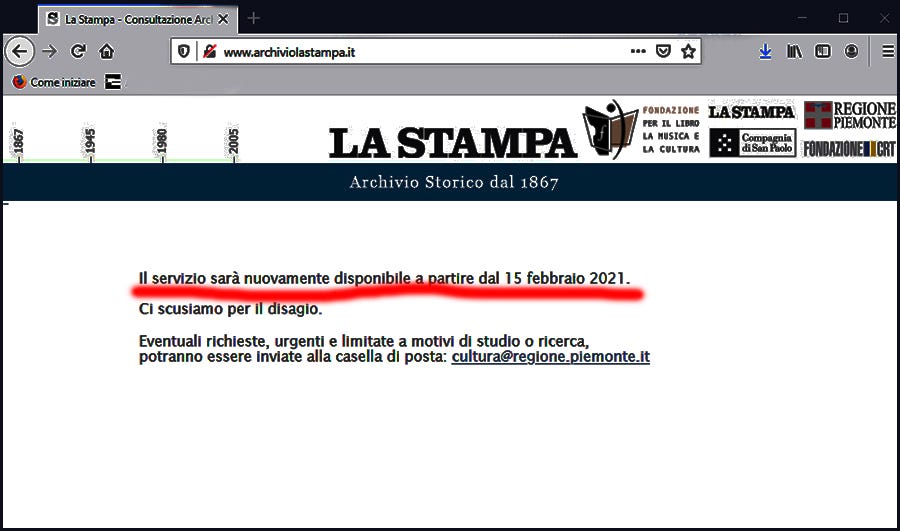
Task: Click the 'Eventuali richieste, urgenti e limitate' line
Action: (364, 342)
